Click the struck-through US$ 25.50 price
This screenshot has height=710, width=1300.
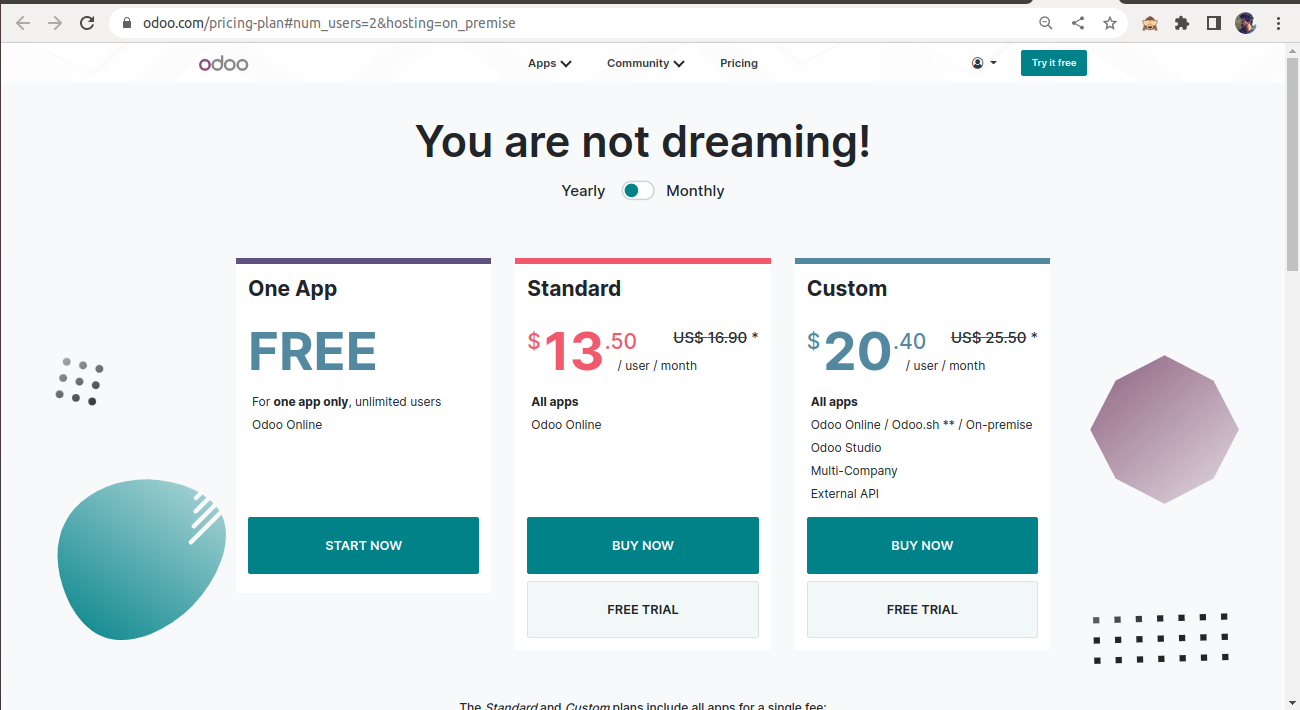click(x=988, y=338)
